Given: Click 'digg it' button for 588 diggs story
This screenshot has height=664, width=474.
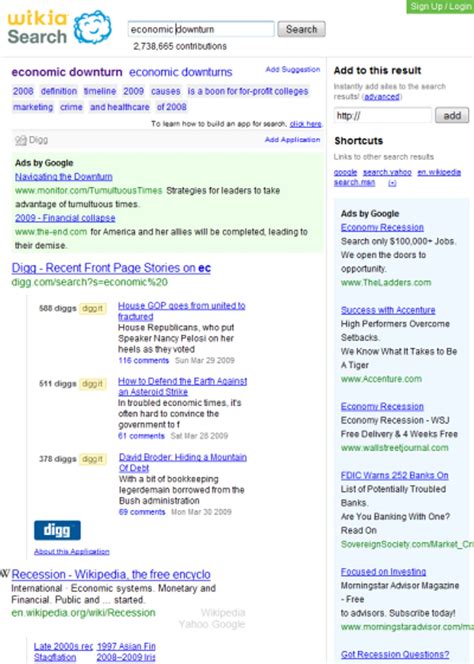Looking at the screenshot, I should [92, 308].
